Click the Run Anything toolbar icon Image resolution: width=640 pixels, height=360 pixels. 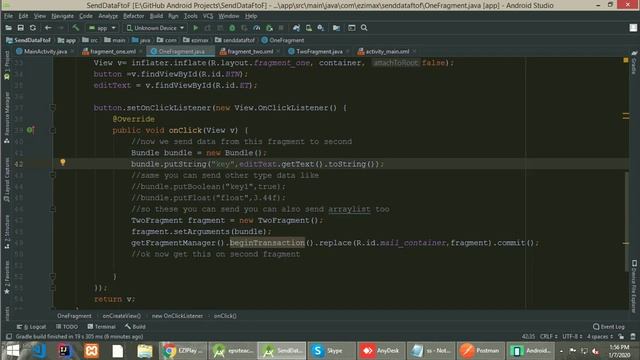click(x=351, y=28)
